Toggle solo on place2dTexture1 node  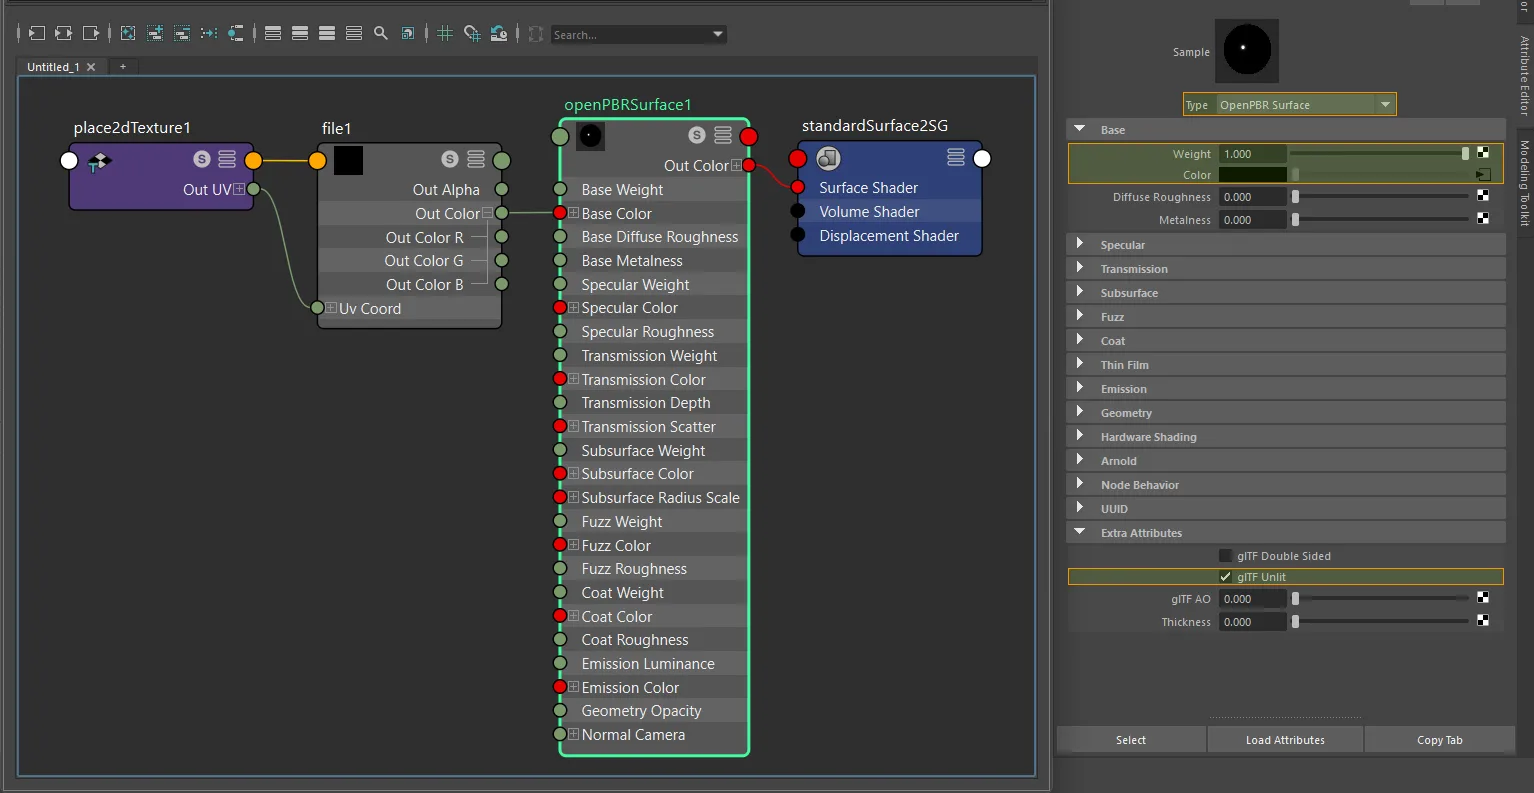point(202,159)
